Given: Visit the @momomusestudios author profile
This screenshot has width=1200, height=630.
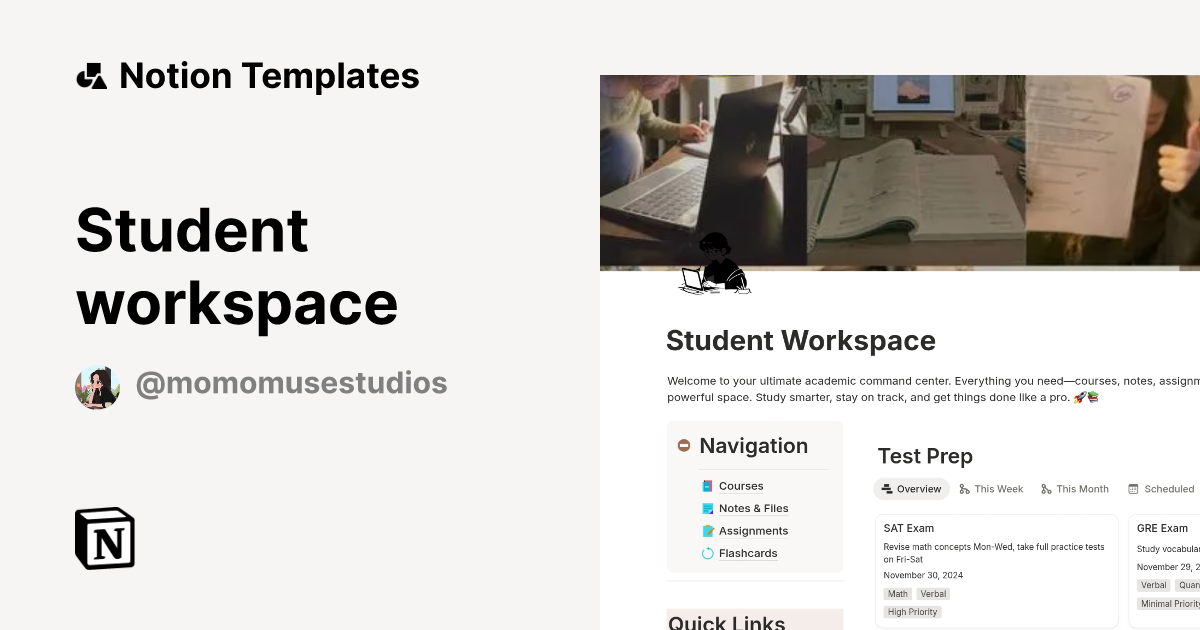Looking at the screenshot, I should coord(291,383).
